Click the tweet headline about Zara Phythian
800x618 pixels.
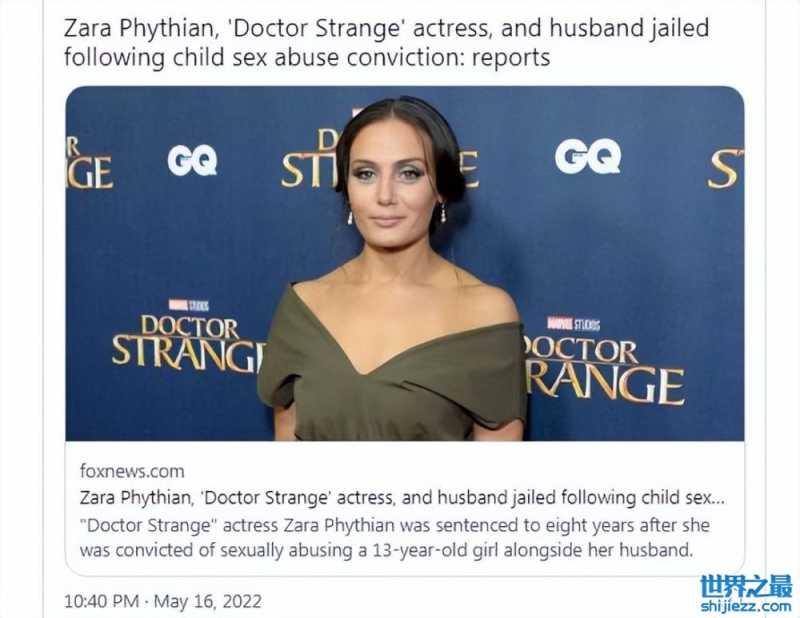pos(386,42)
